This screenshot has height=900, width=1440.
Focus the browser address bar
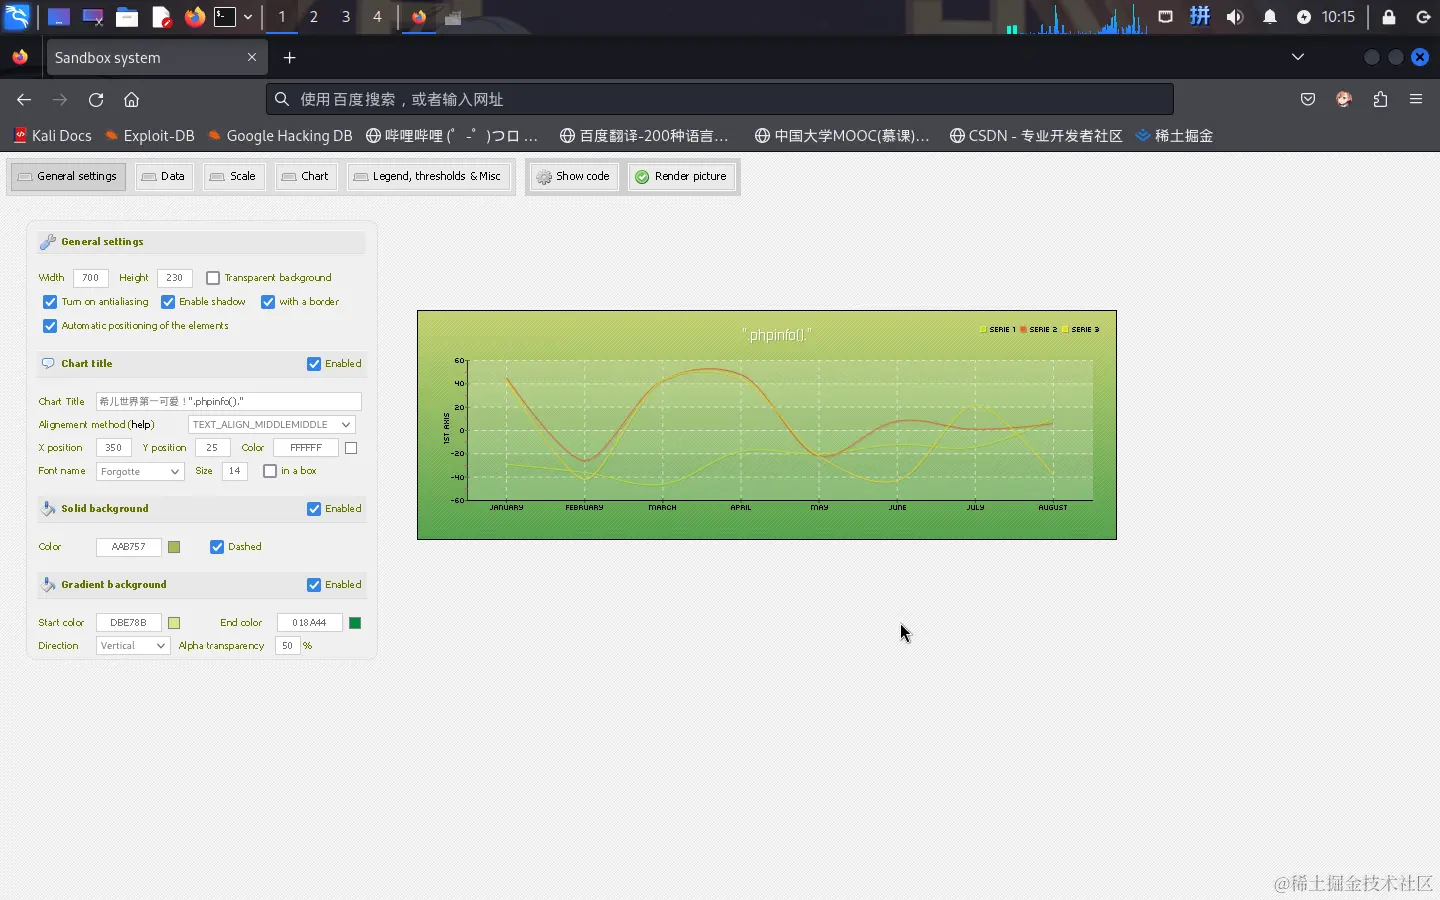720,99
